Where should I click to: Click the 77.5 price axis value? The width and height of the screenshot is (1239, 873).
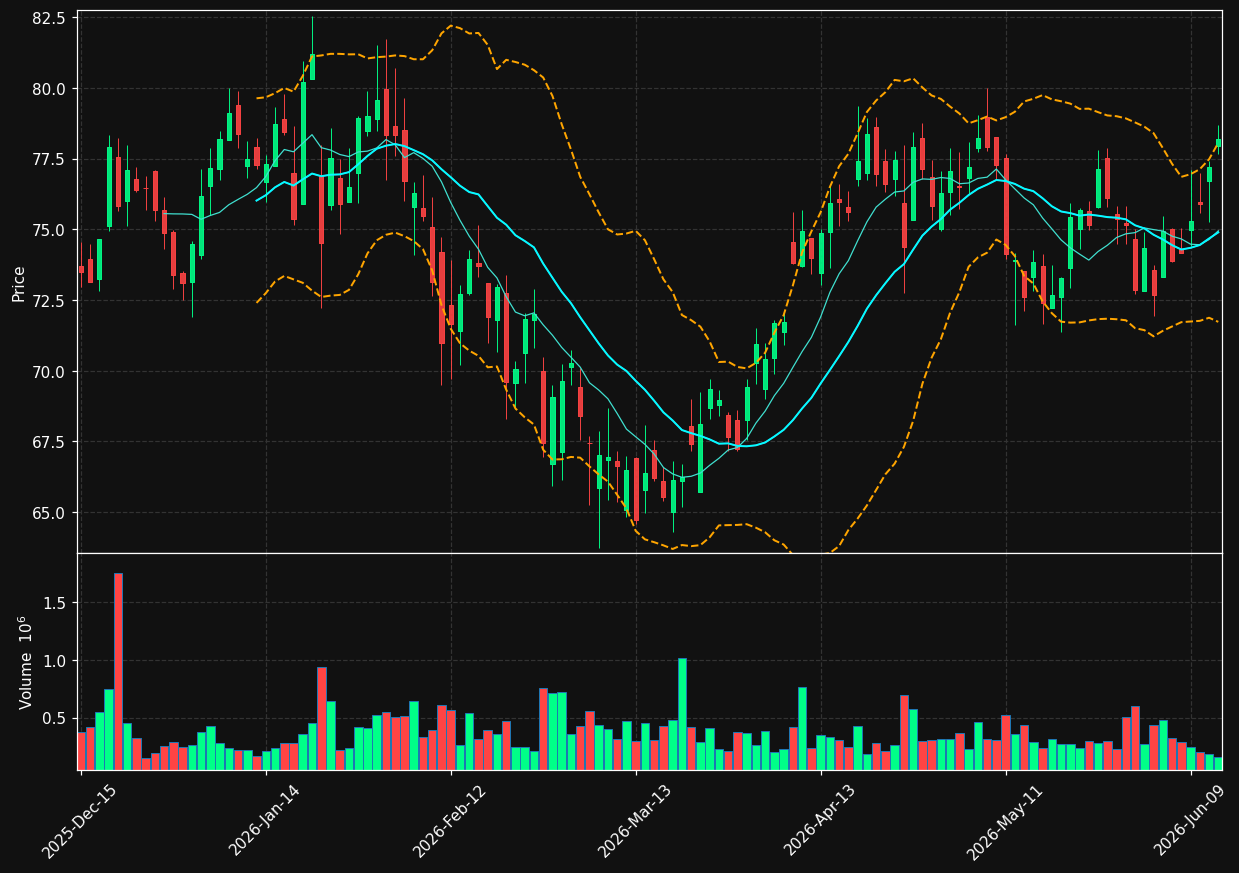[x=50, y=160]
